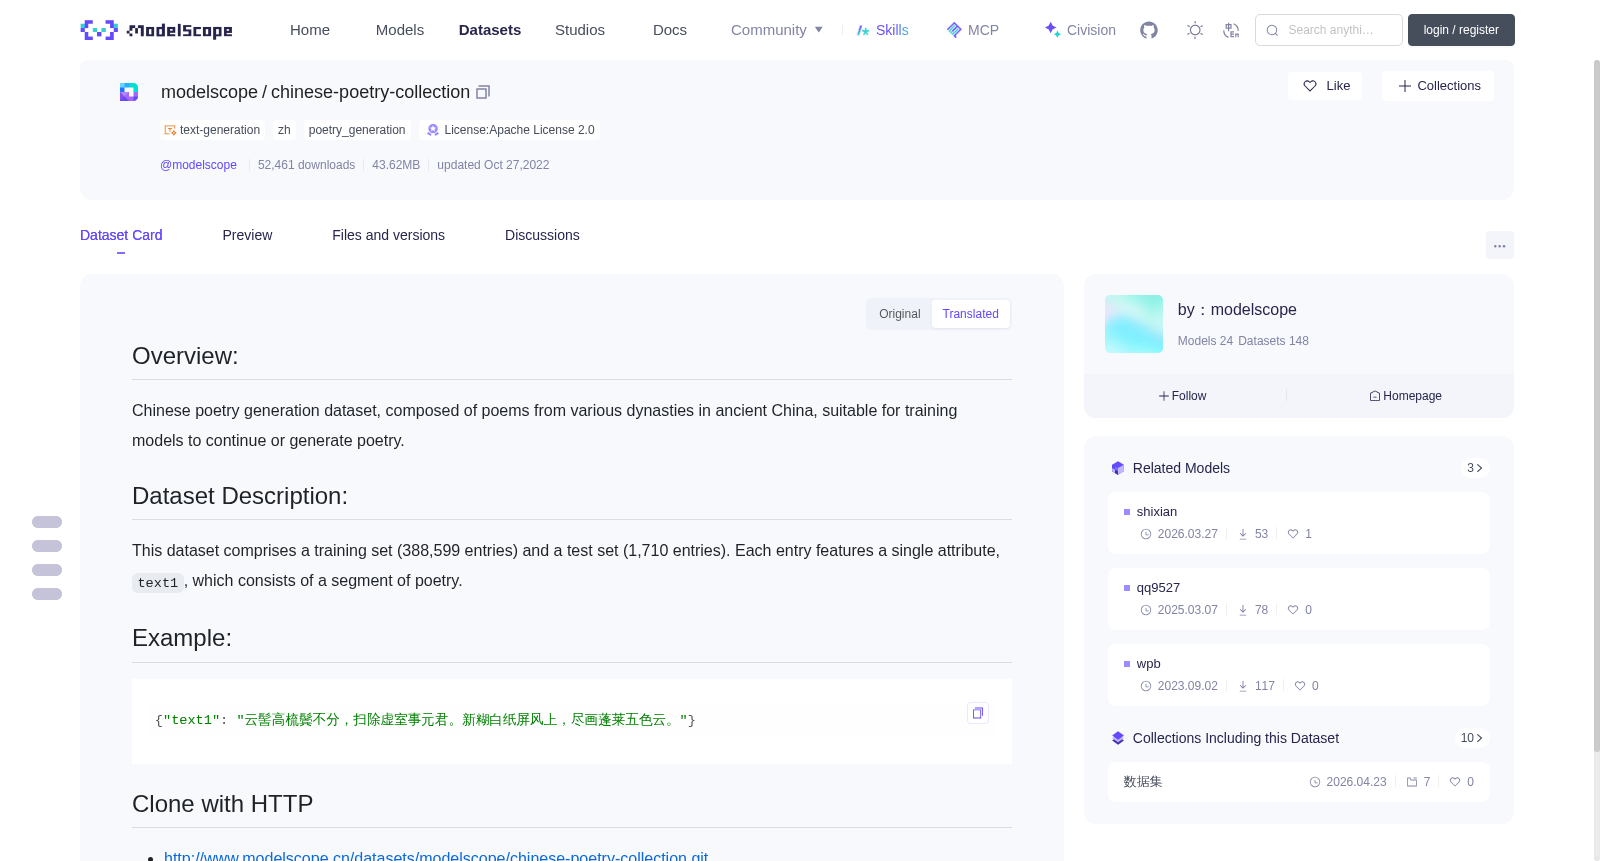1600x861 pixels.
Task: Switch language with the translate icon
Action: pos(1231,30)
